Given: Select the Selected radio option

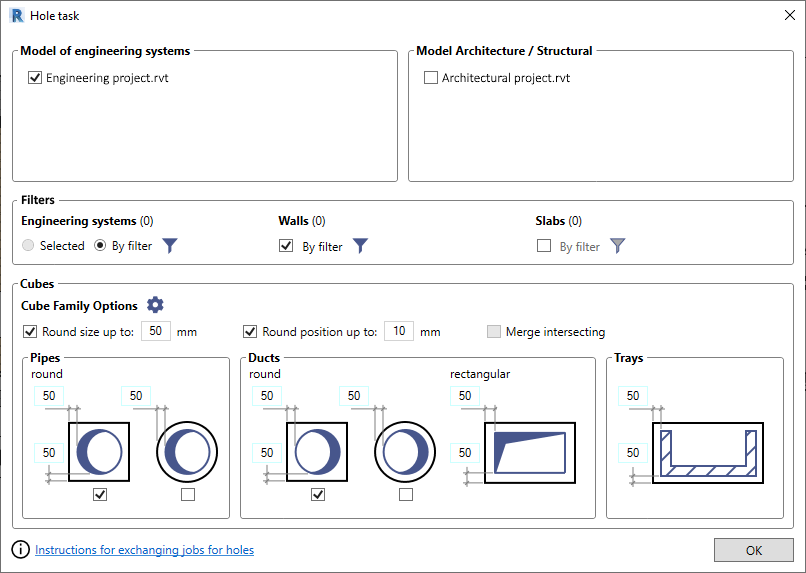Looking at the screenshot, I should click(x=28, y=246).
